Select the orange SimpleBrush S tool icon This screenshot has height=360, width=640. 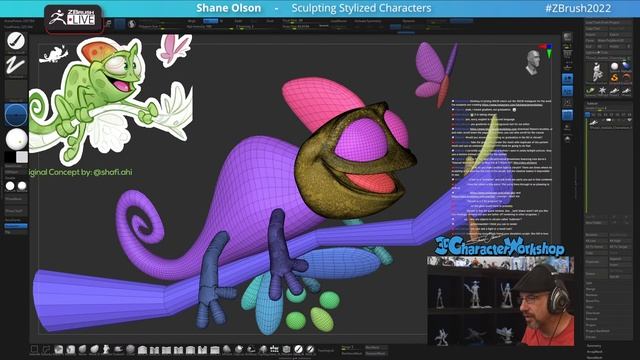[614, 78]
